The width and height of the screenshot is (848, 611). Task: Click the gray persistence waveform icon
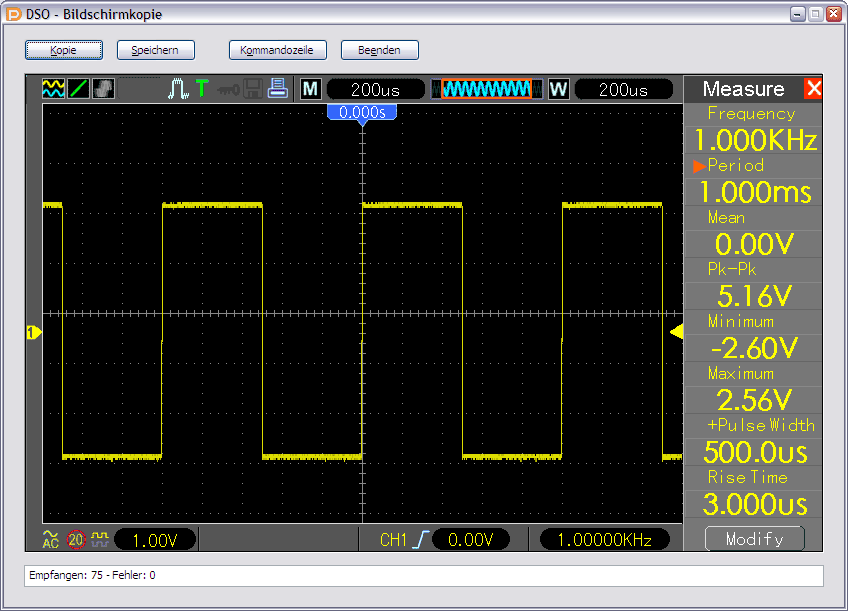(x=103, y=89)
